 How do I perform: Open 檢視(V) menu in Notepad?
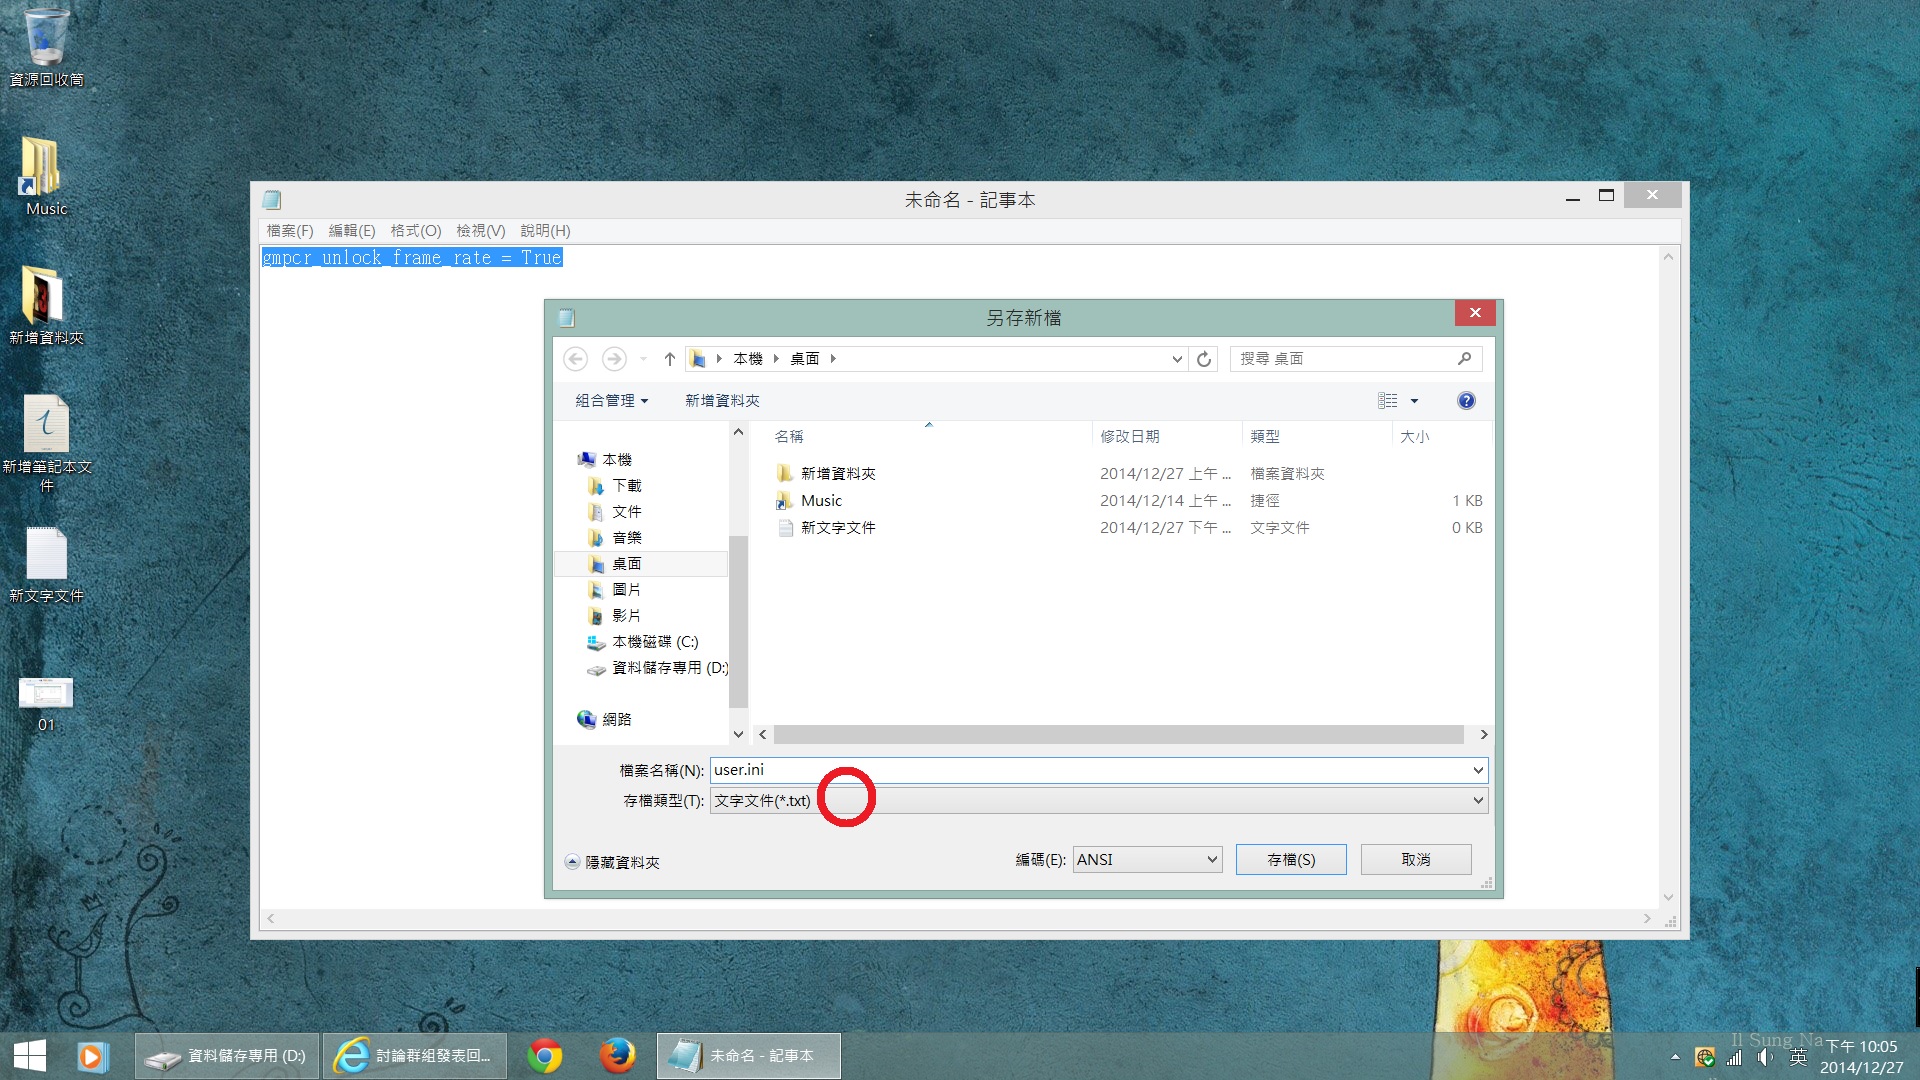(x=481, y=231)
